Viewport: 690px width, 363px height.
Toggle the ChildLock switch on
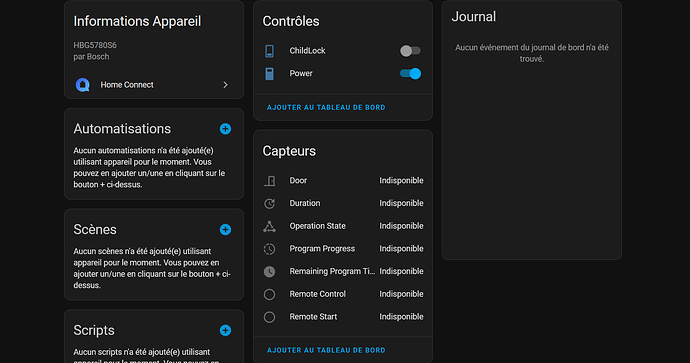point(410,51)
